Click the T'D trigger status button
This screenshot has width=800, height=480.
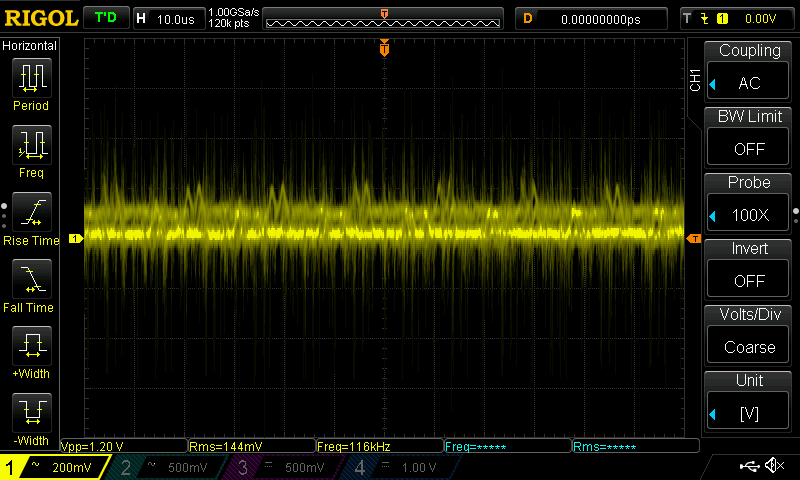104,18
